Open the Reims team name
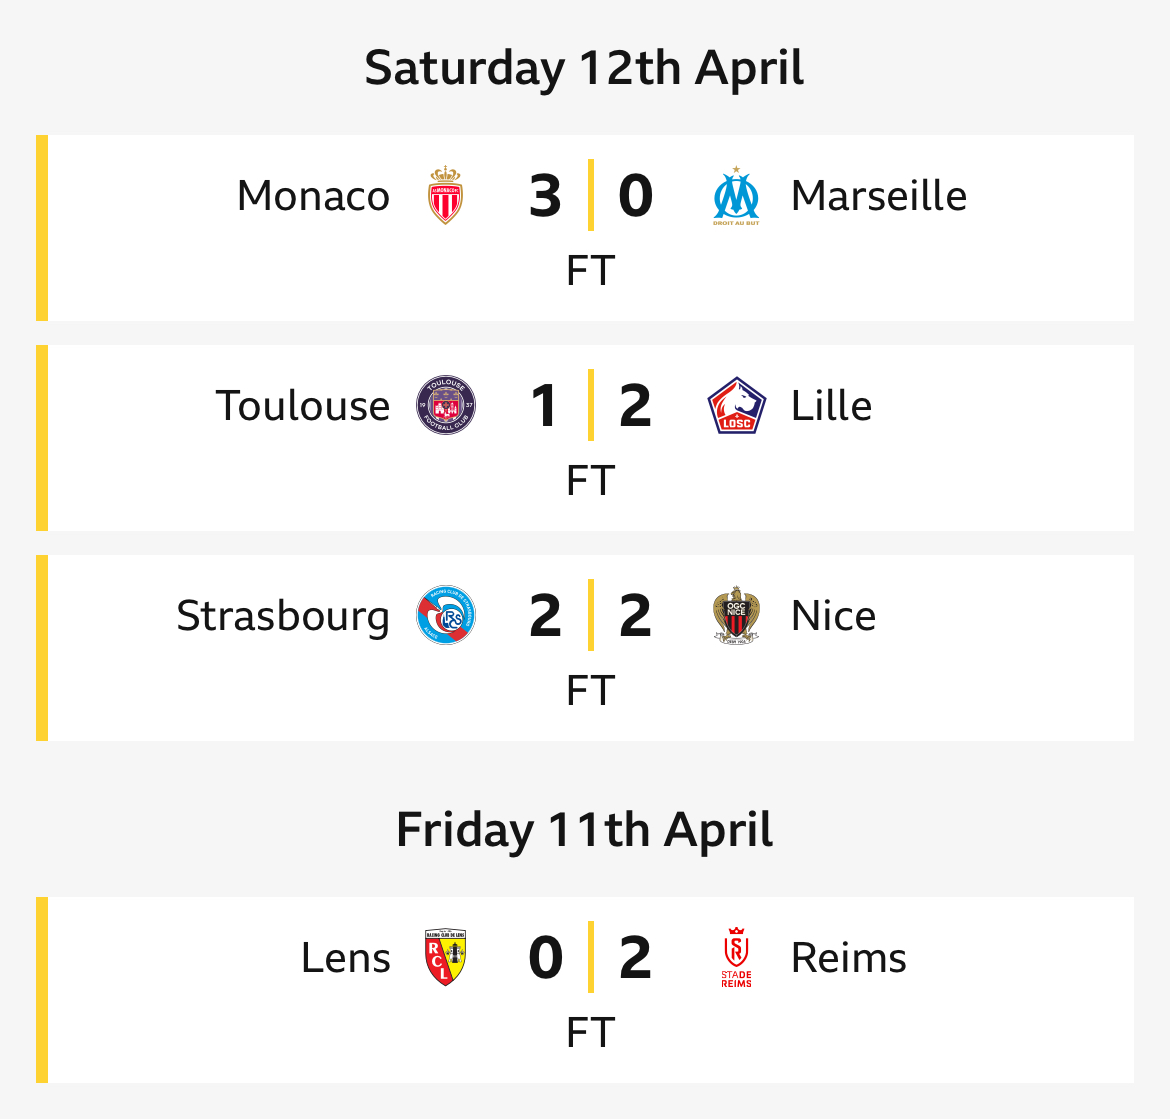1170x1119 pixels. 848,957
